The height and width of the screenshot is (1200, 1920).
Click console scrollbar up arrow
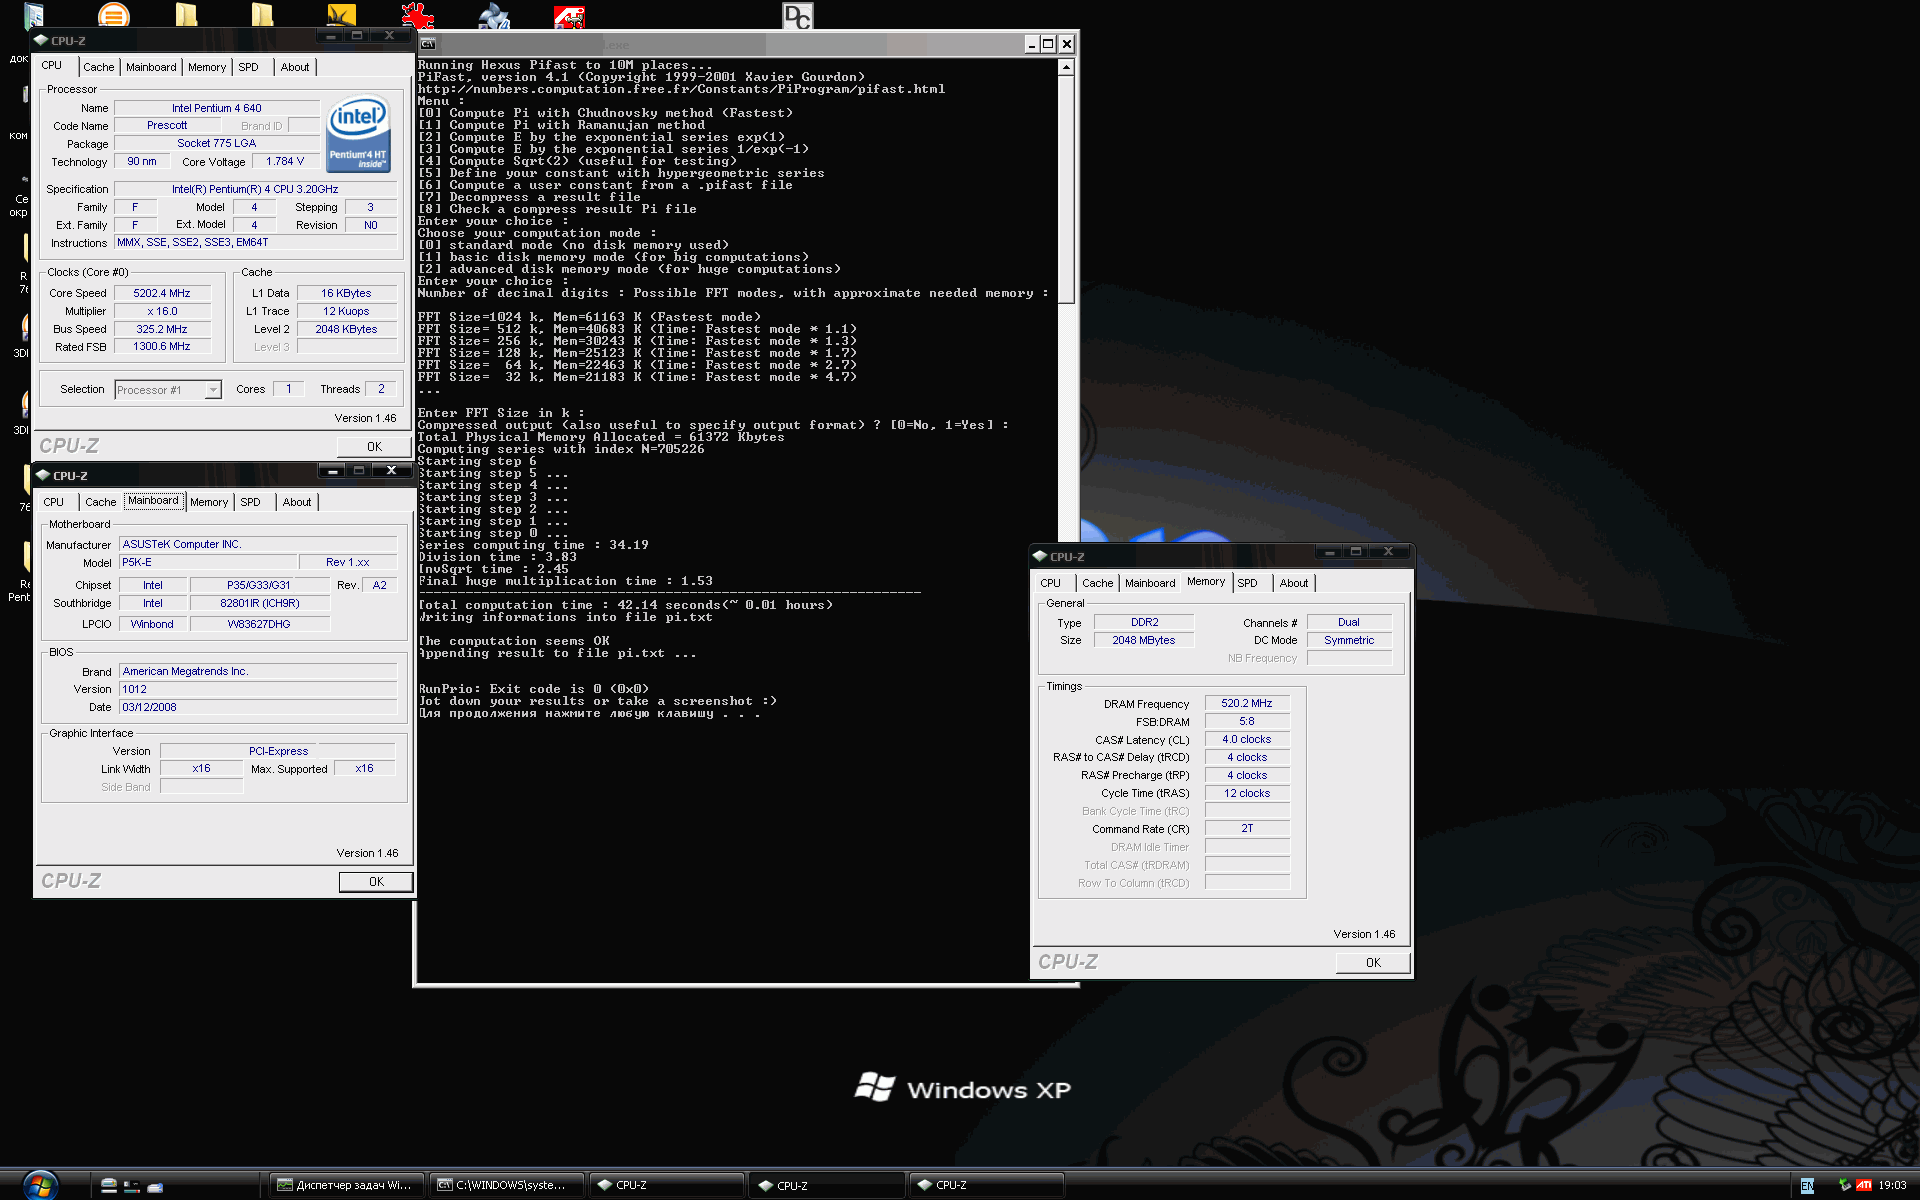[x=1066, y=67]
